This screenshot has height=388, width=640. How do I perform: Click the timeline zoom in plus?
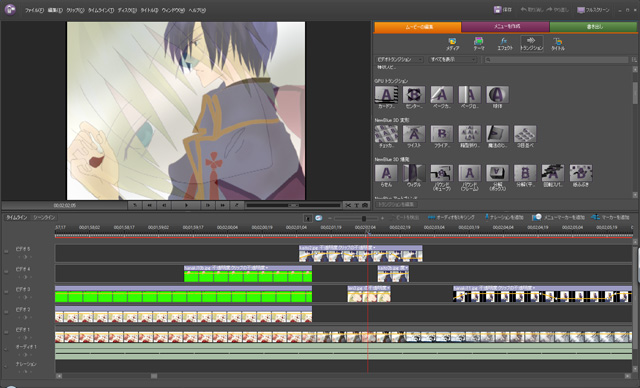(x=382, y=218)
